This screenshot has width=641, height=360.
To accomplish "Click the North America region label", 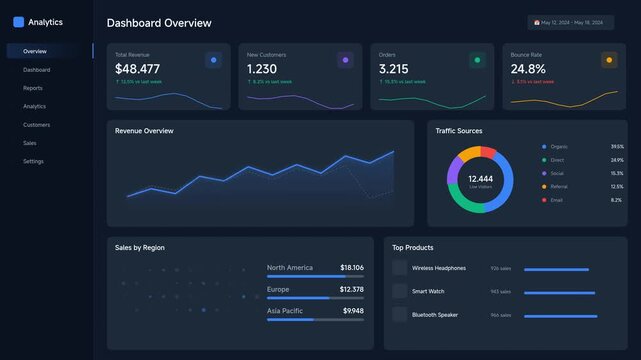I will click(x=290, y=268).
